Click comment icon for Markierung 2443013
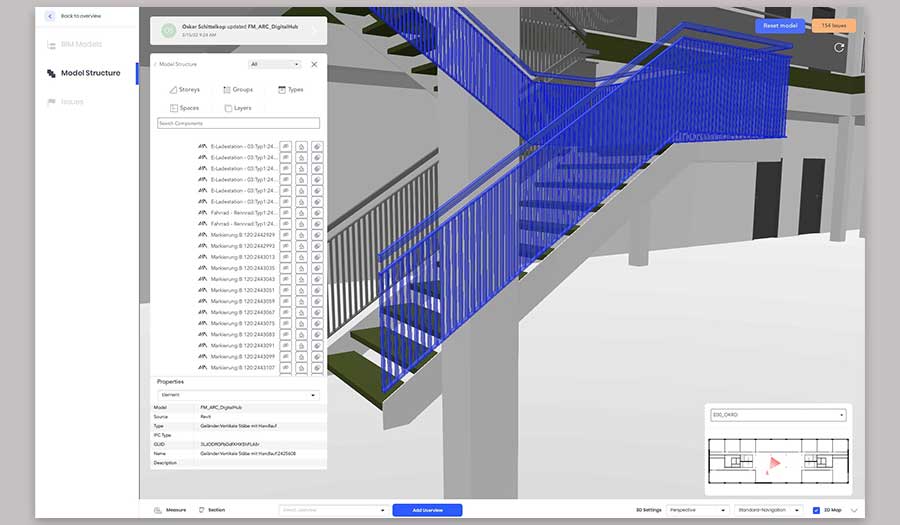Image resolution: width=900 pixels, height=525 pixels. coord(285,257)
